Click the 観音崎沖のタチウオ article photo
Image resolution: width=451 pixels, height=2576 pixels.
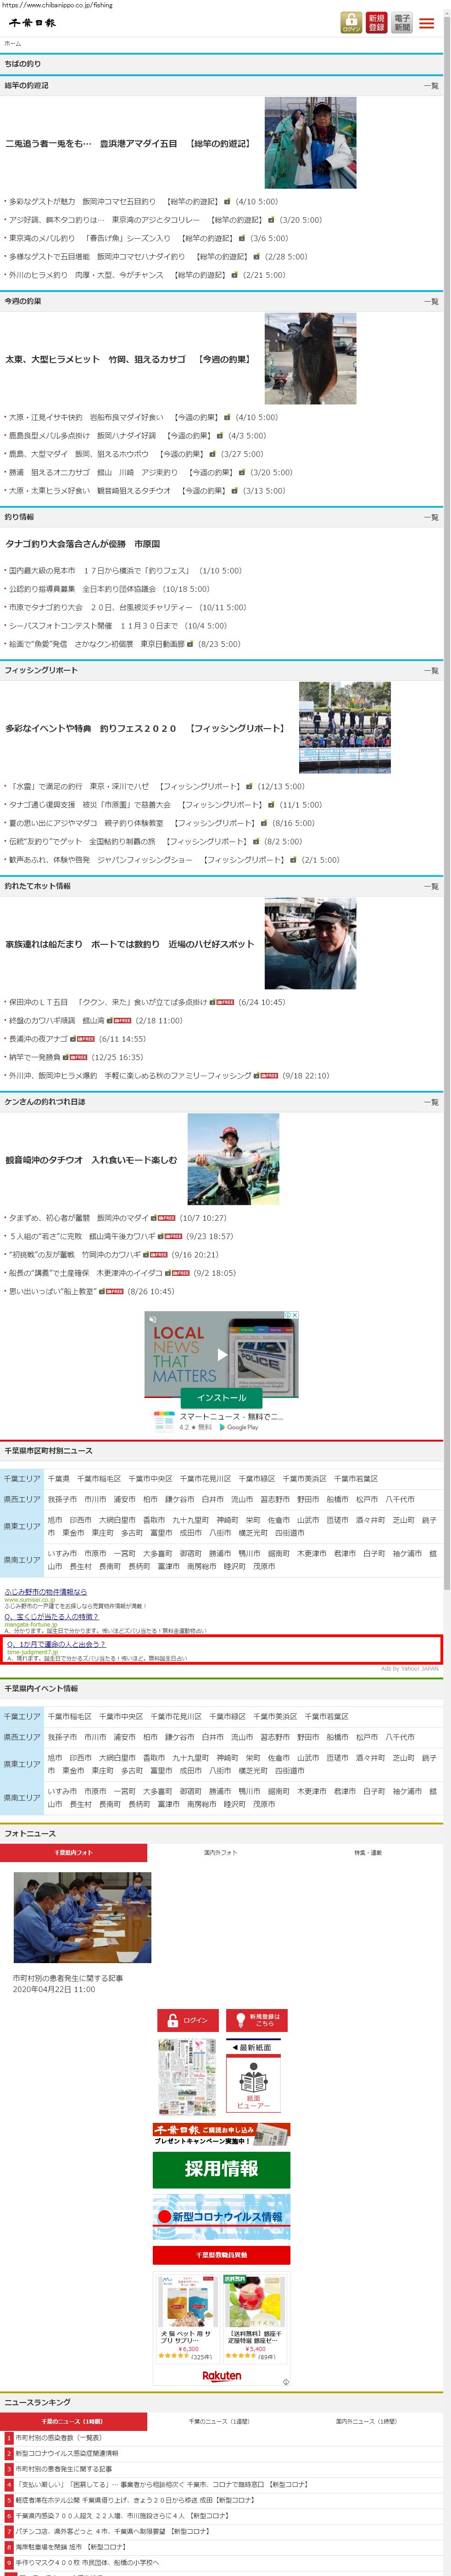tap(233, 1160)
